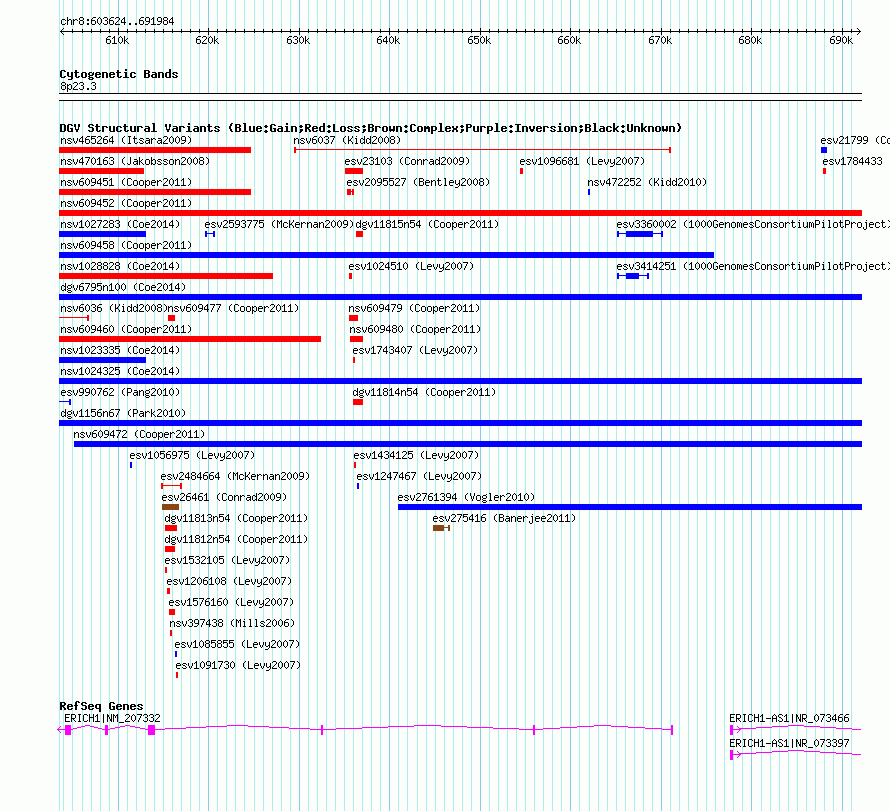Open ERICH1|NM_207332 gene label
The width and height of the screenshot is (890, 811).
pyautogui.click(x=112, y=718)
